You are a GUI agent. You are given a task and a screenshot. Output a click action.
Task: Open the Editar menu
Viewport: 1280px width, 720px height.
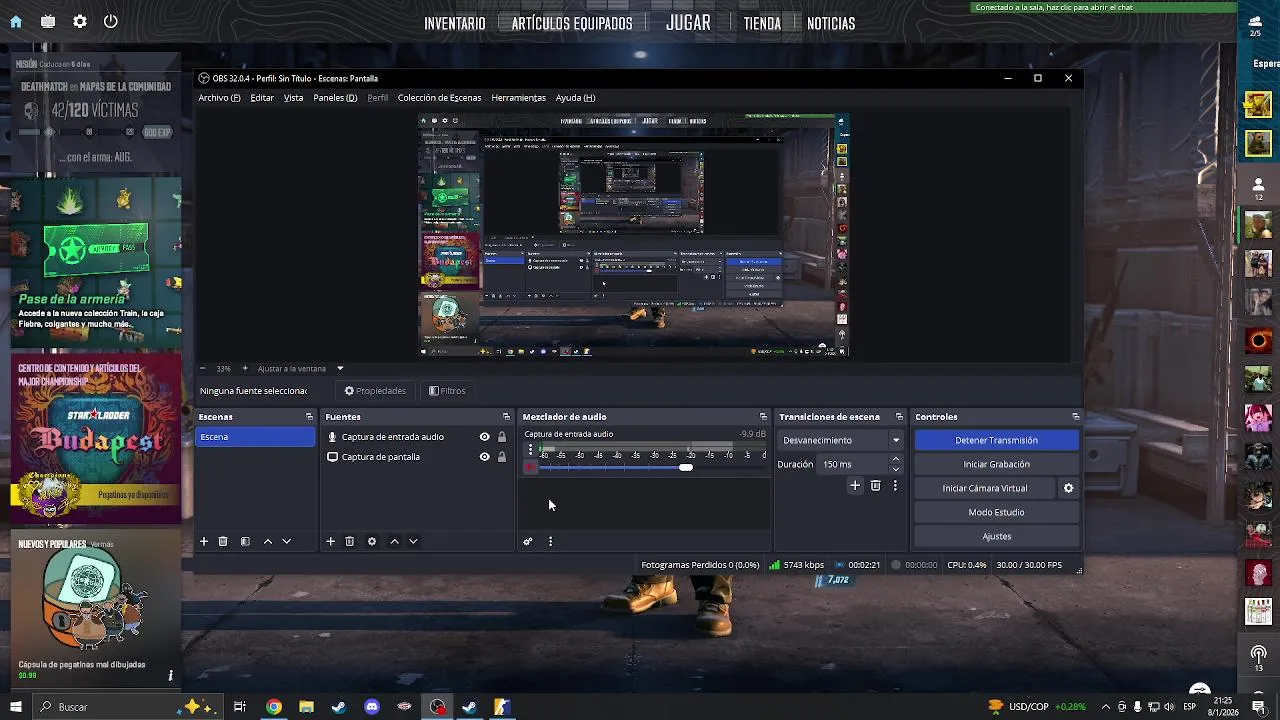[262, 98]
